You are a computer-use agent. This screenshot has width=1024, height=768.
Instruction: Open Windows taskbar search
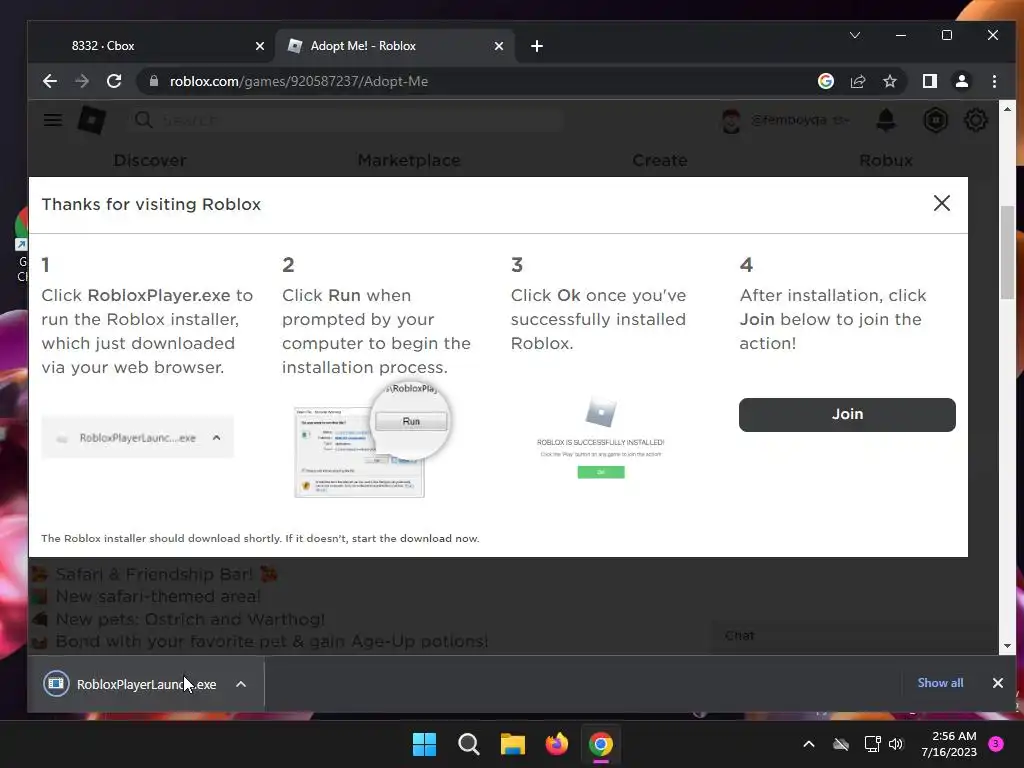tap(468, 744)
